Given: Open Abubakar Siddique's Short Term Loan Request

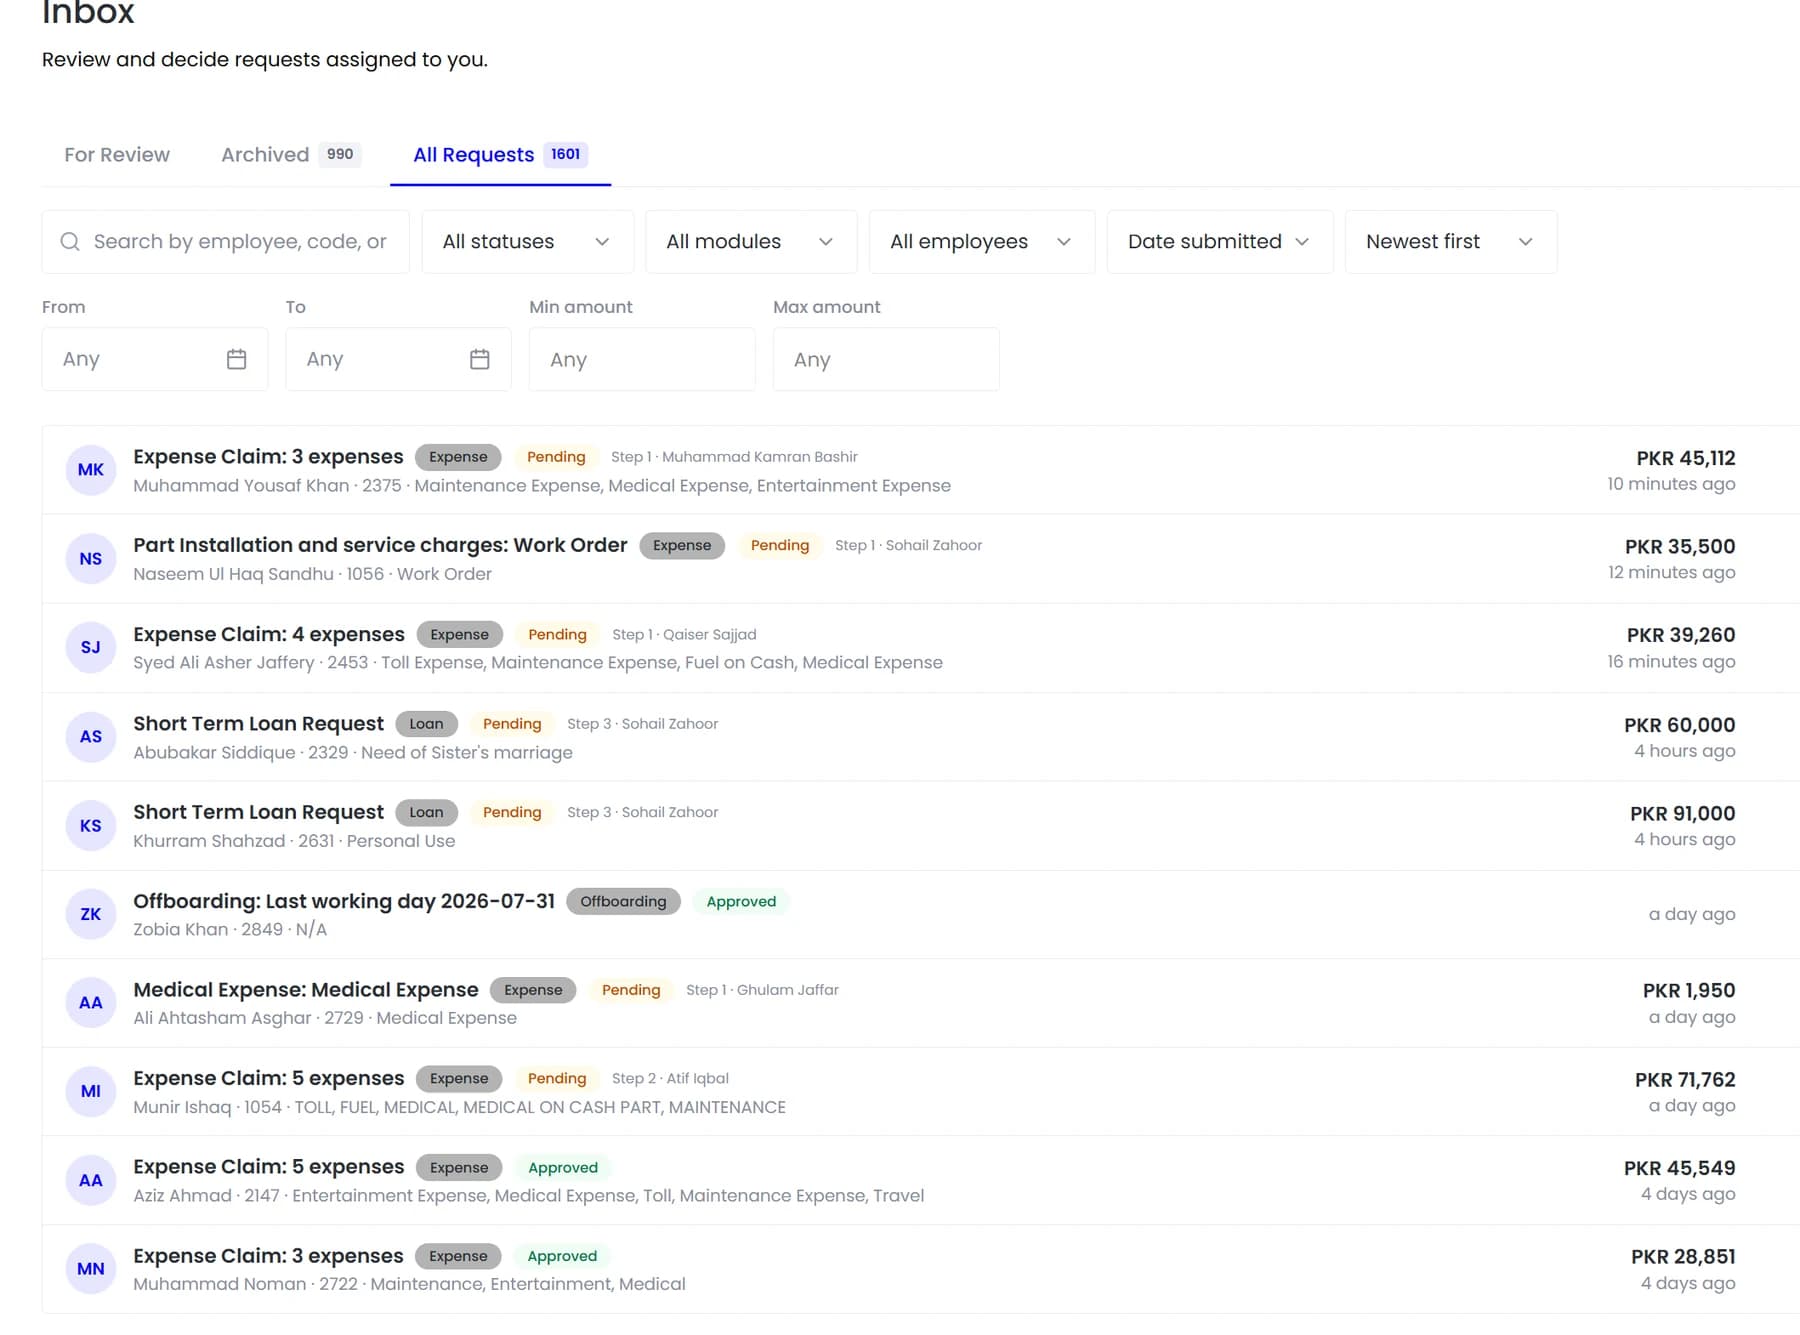Looking at the screenshot, I should tap(258, 724).
